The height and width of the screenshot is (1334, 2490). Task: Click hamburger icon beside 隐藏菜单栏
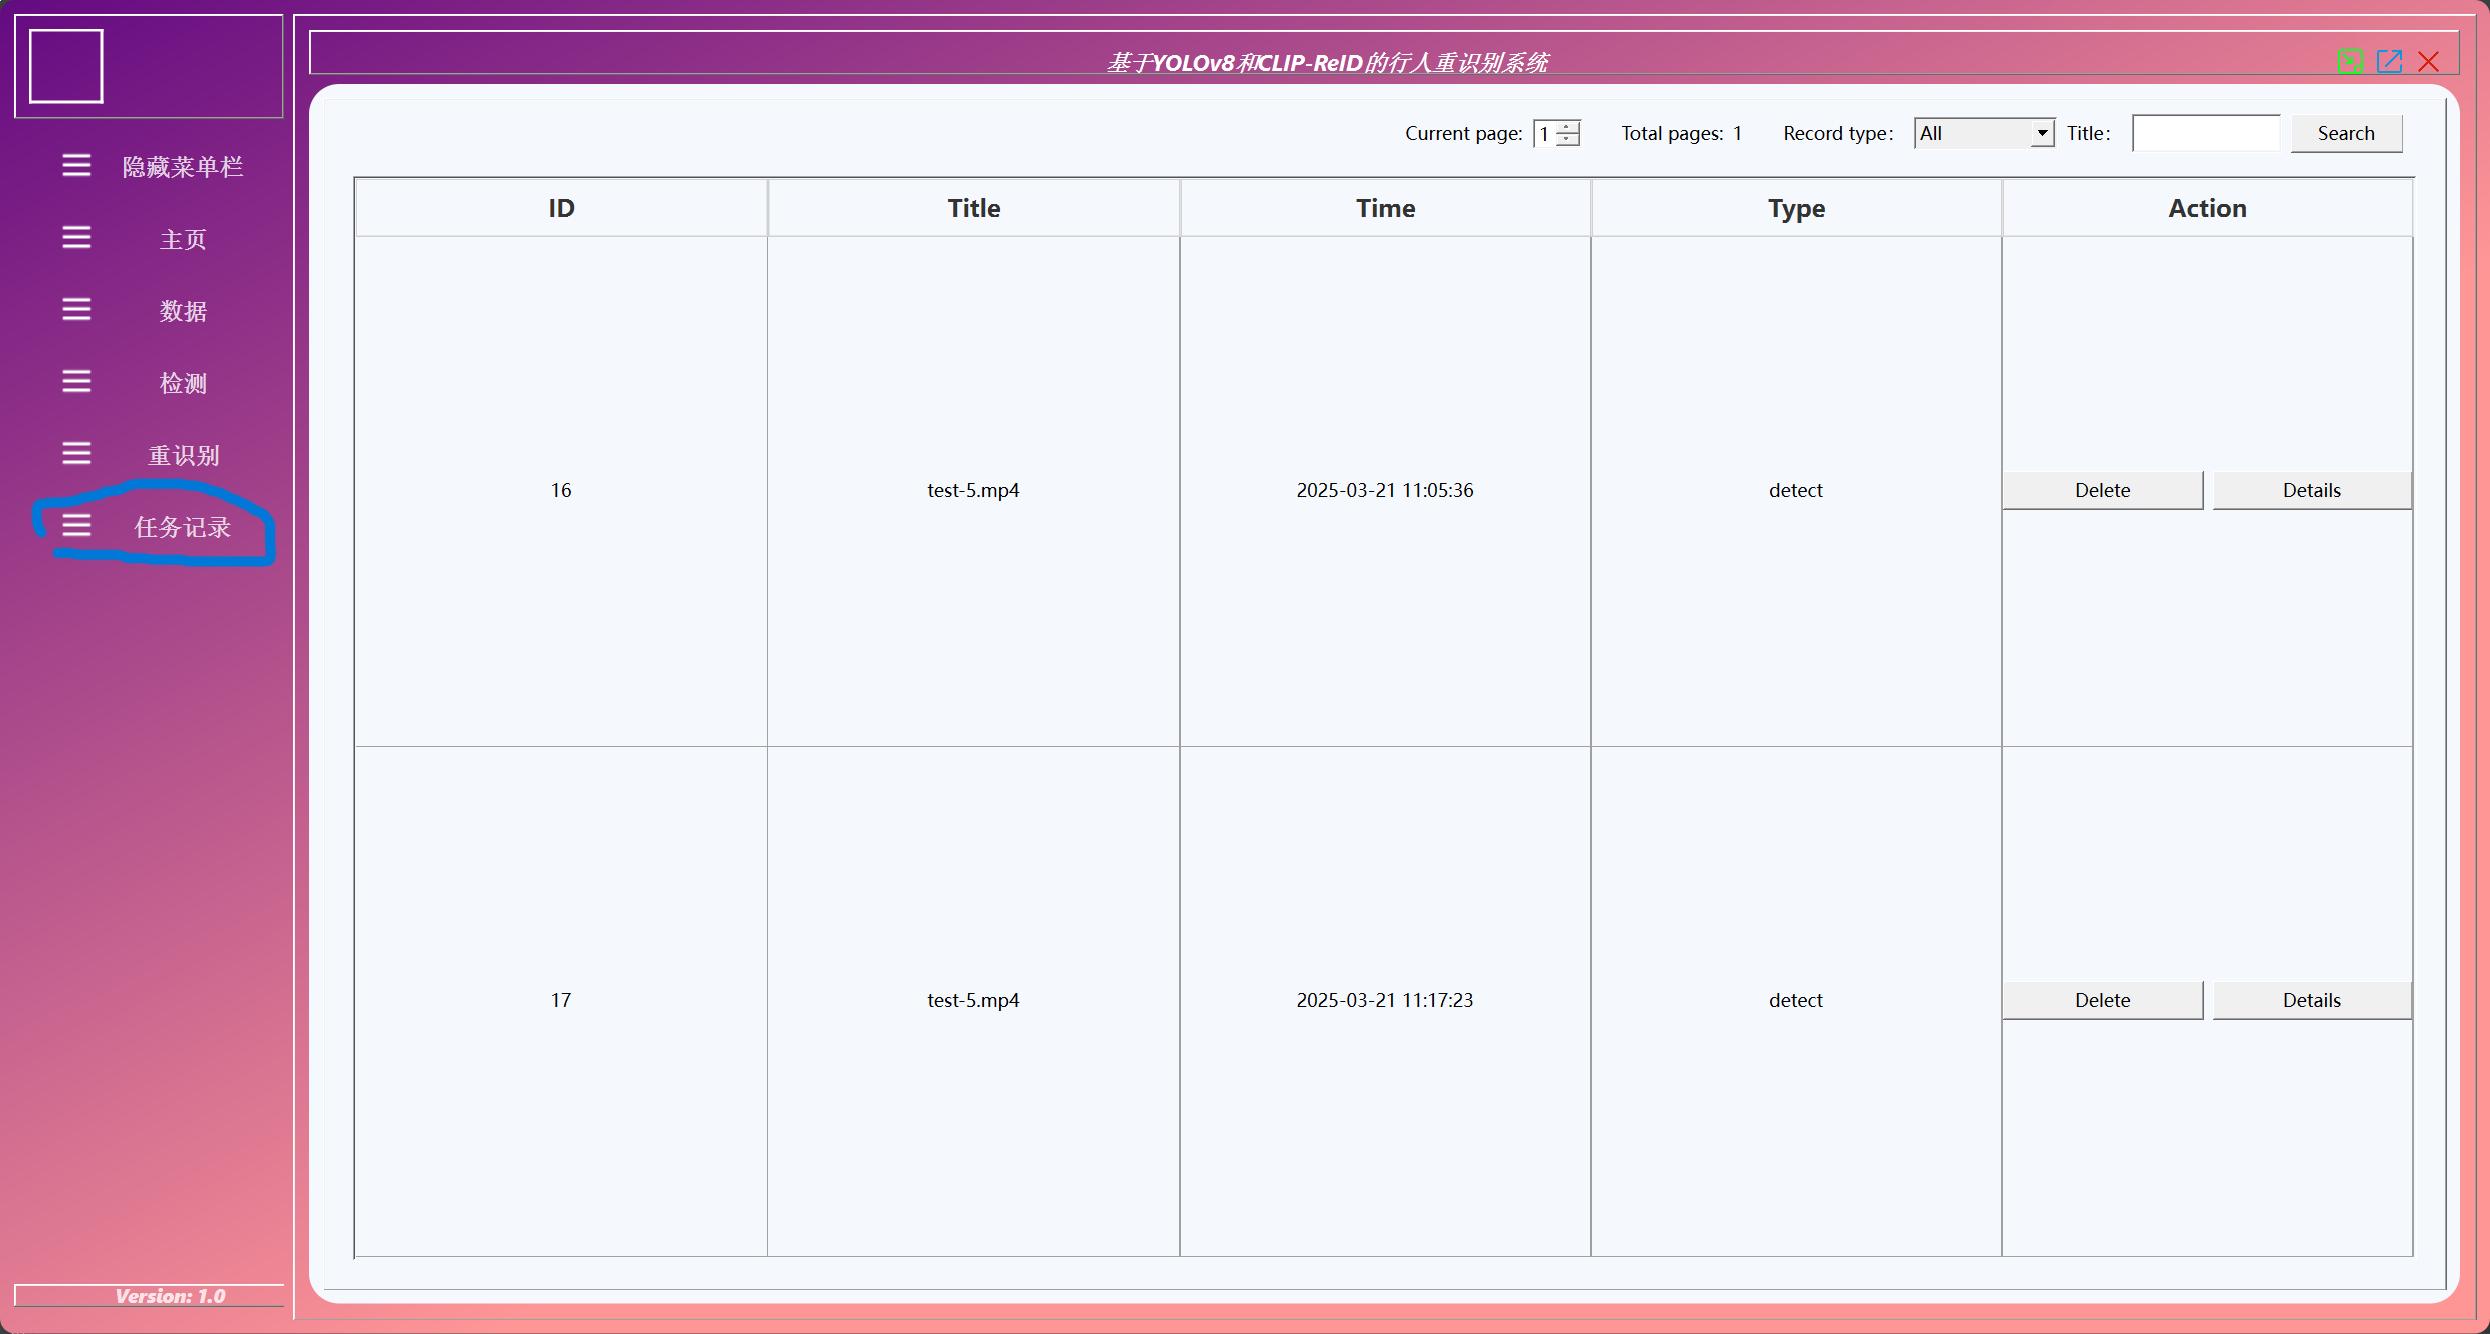pyautogui.click(x=76, y=165)
